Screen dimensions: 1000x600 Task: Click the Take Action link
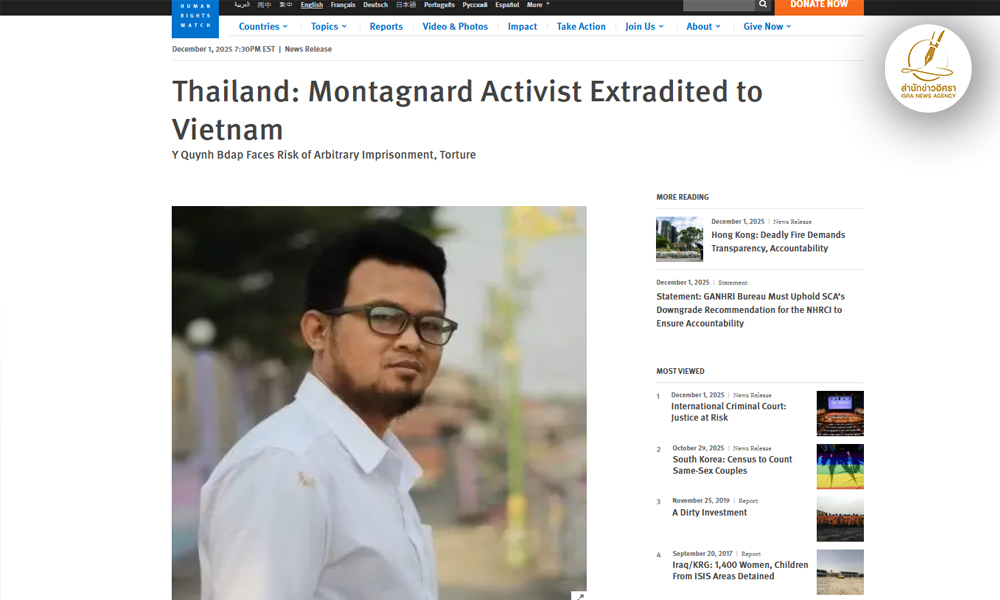581,26
